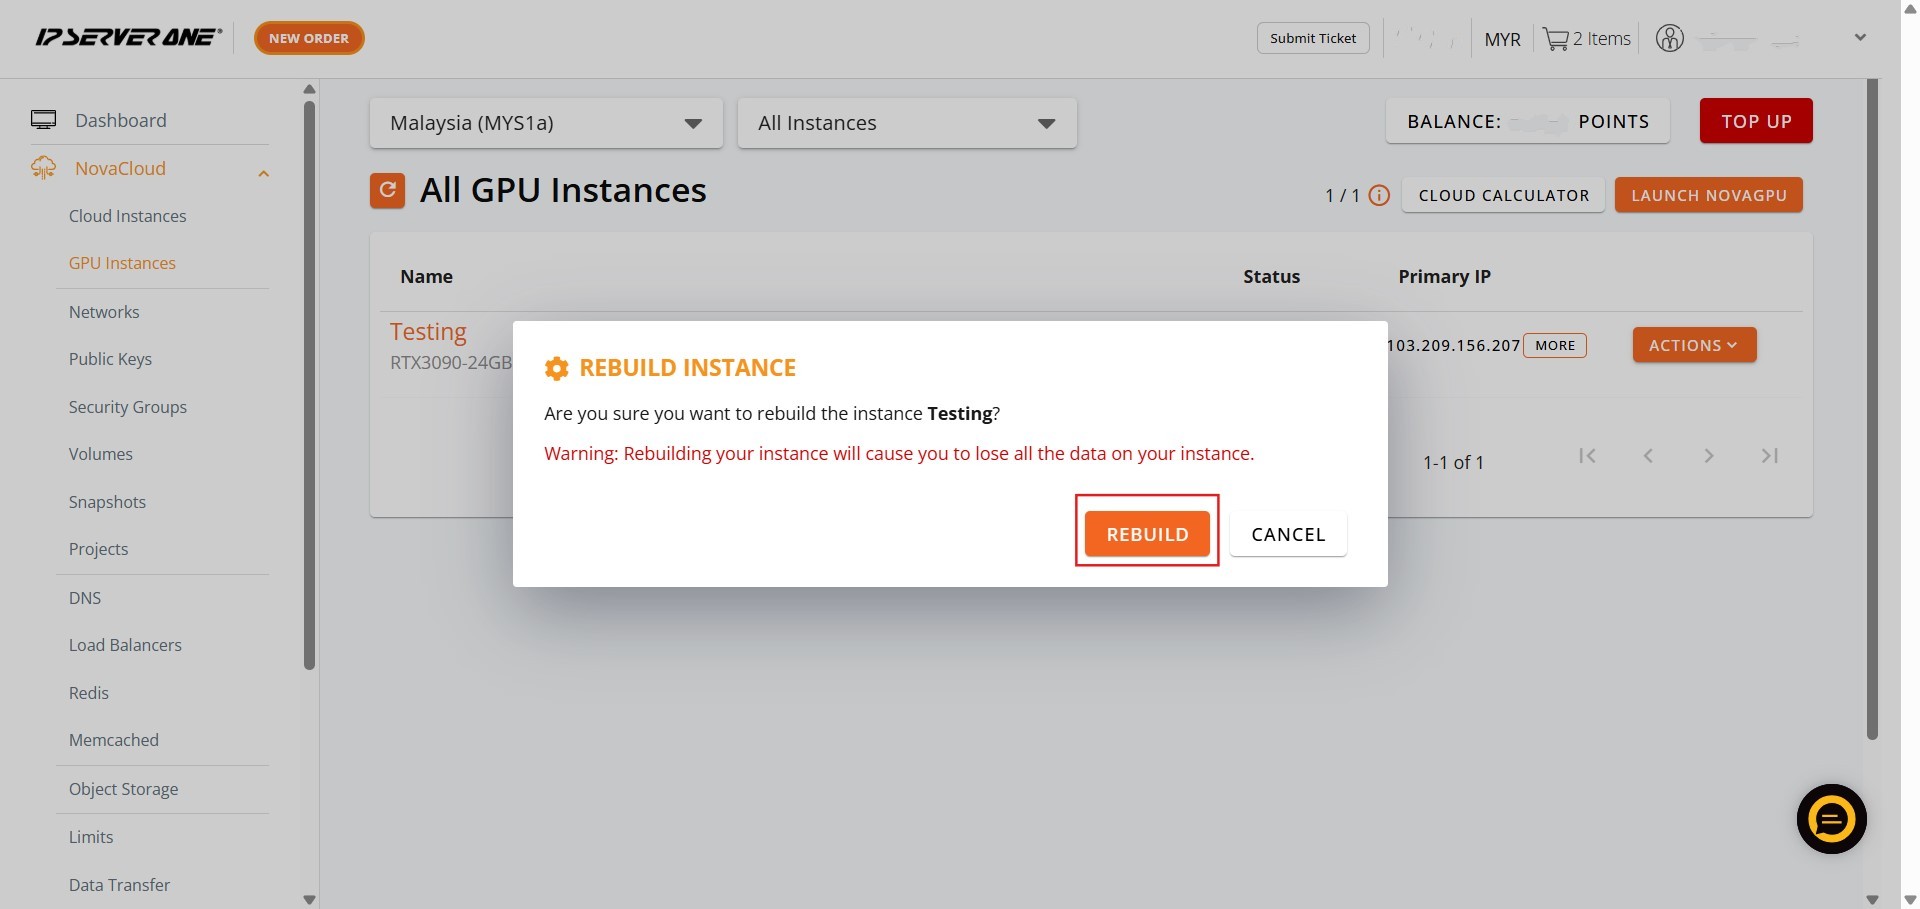The width and height of the screenshot is (1920, 909).
Task: Click the sidebar scroll down arrow
Action: 309,899
